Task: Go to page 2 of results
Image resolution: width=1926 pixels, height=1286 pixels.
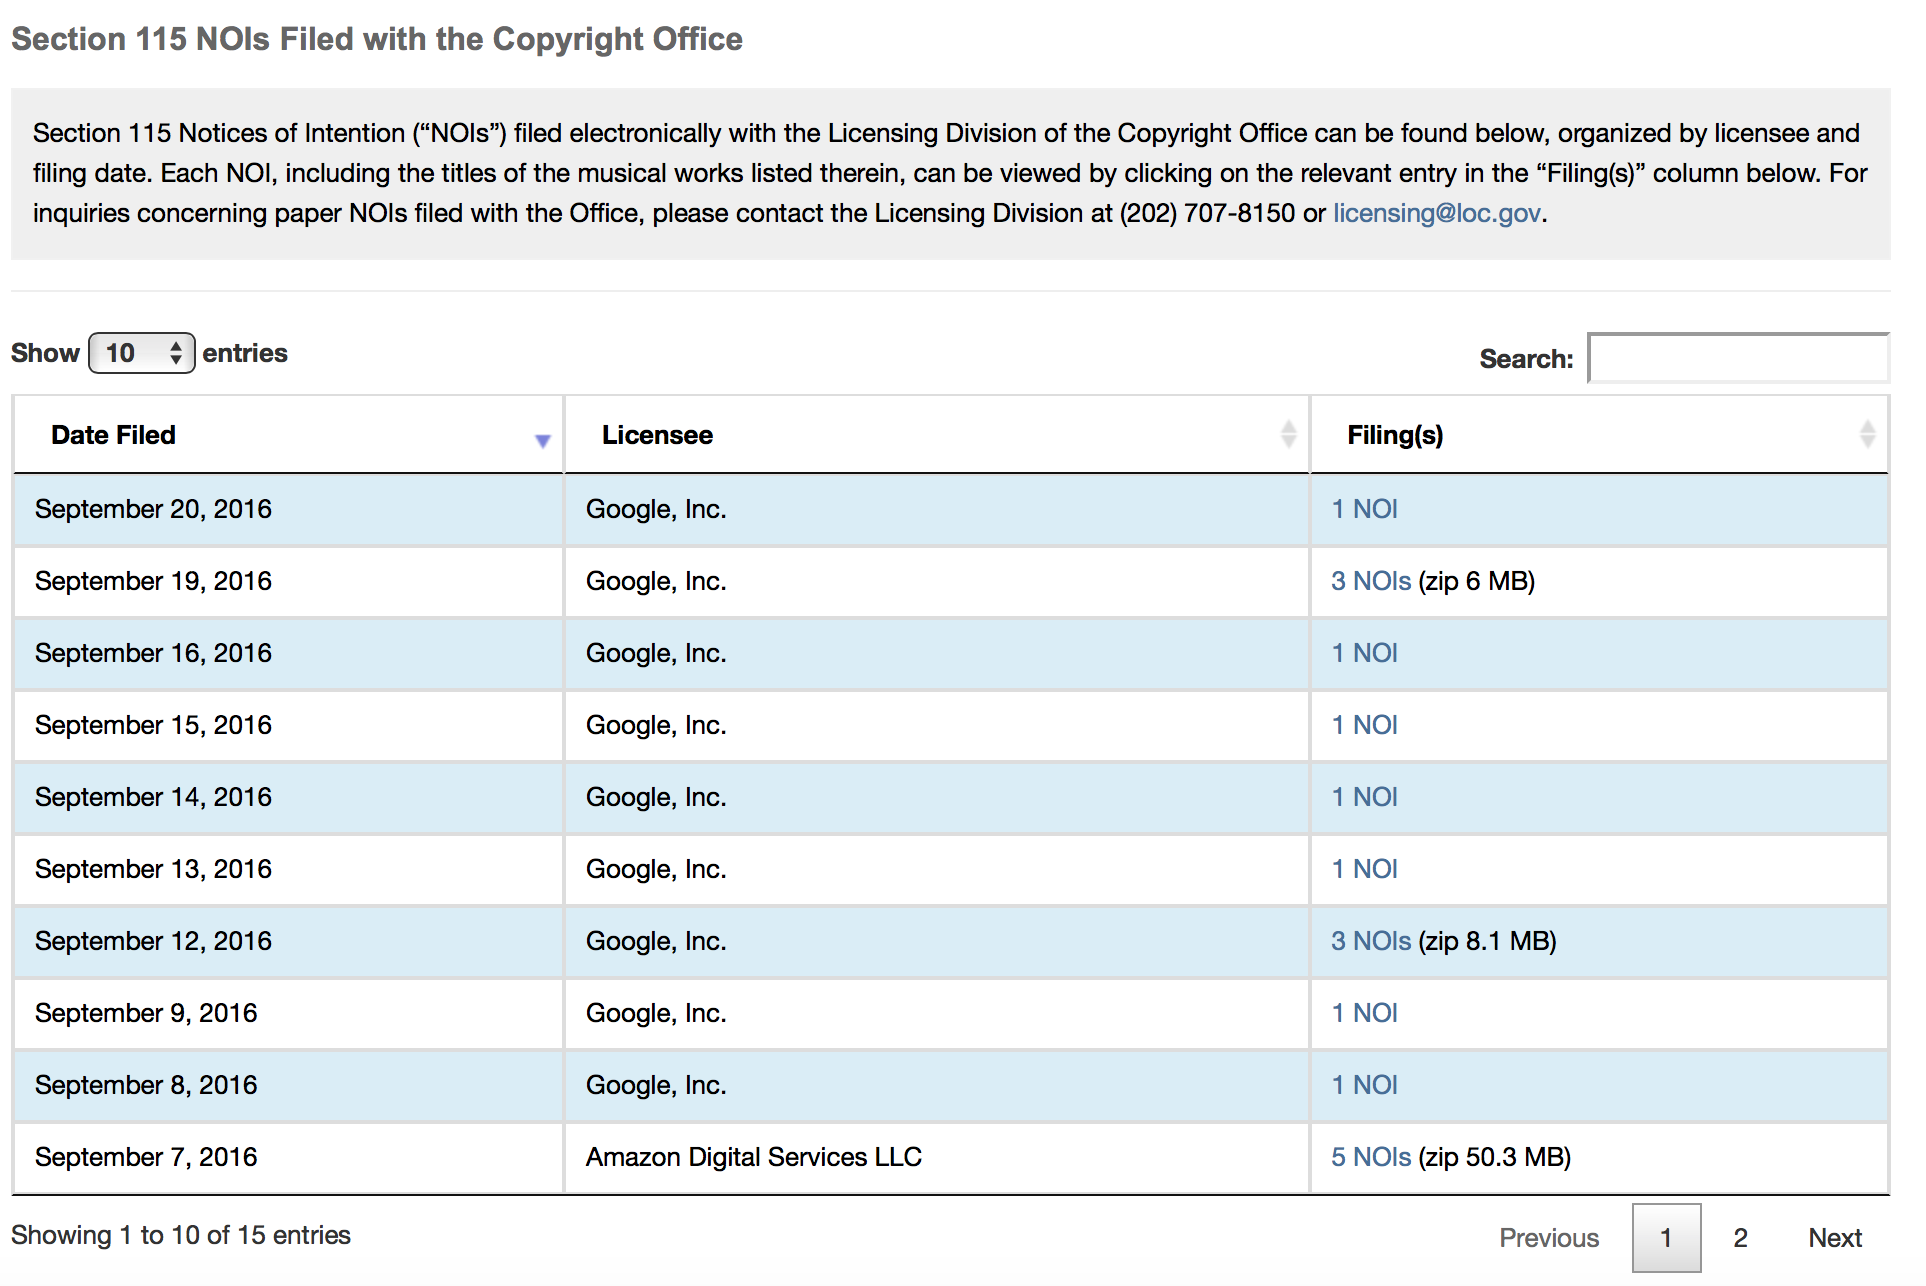Action: (x=1740, y=1238)
